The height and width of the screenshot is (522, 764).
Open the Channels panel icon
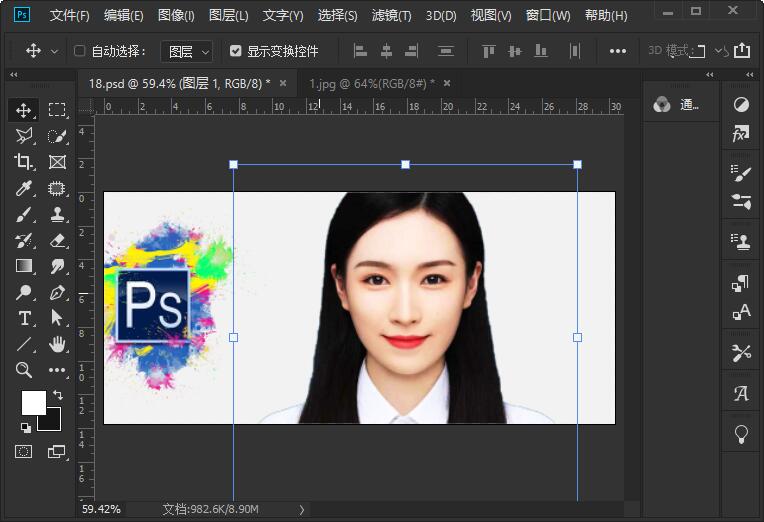(x=662, y=104)
